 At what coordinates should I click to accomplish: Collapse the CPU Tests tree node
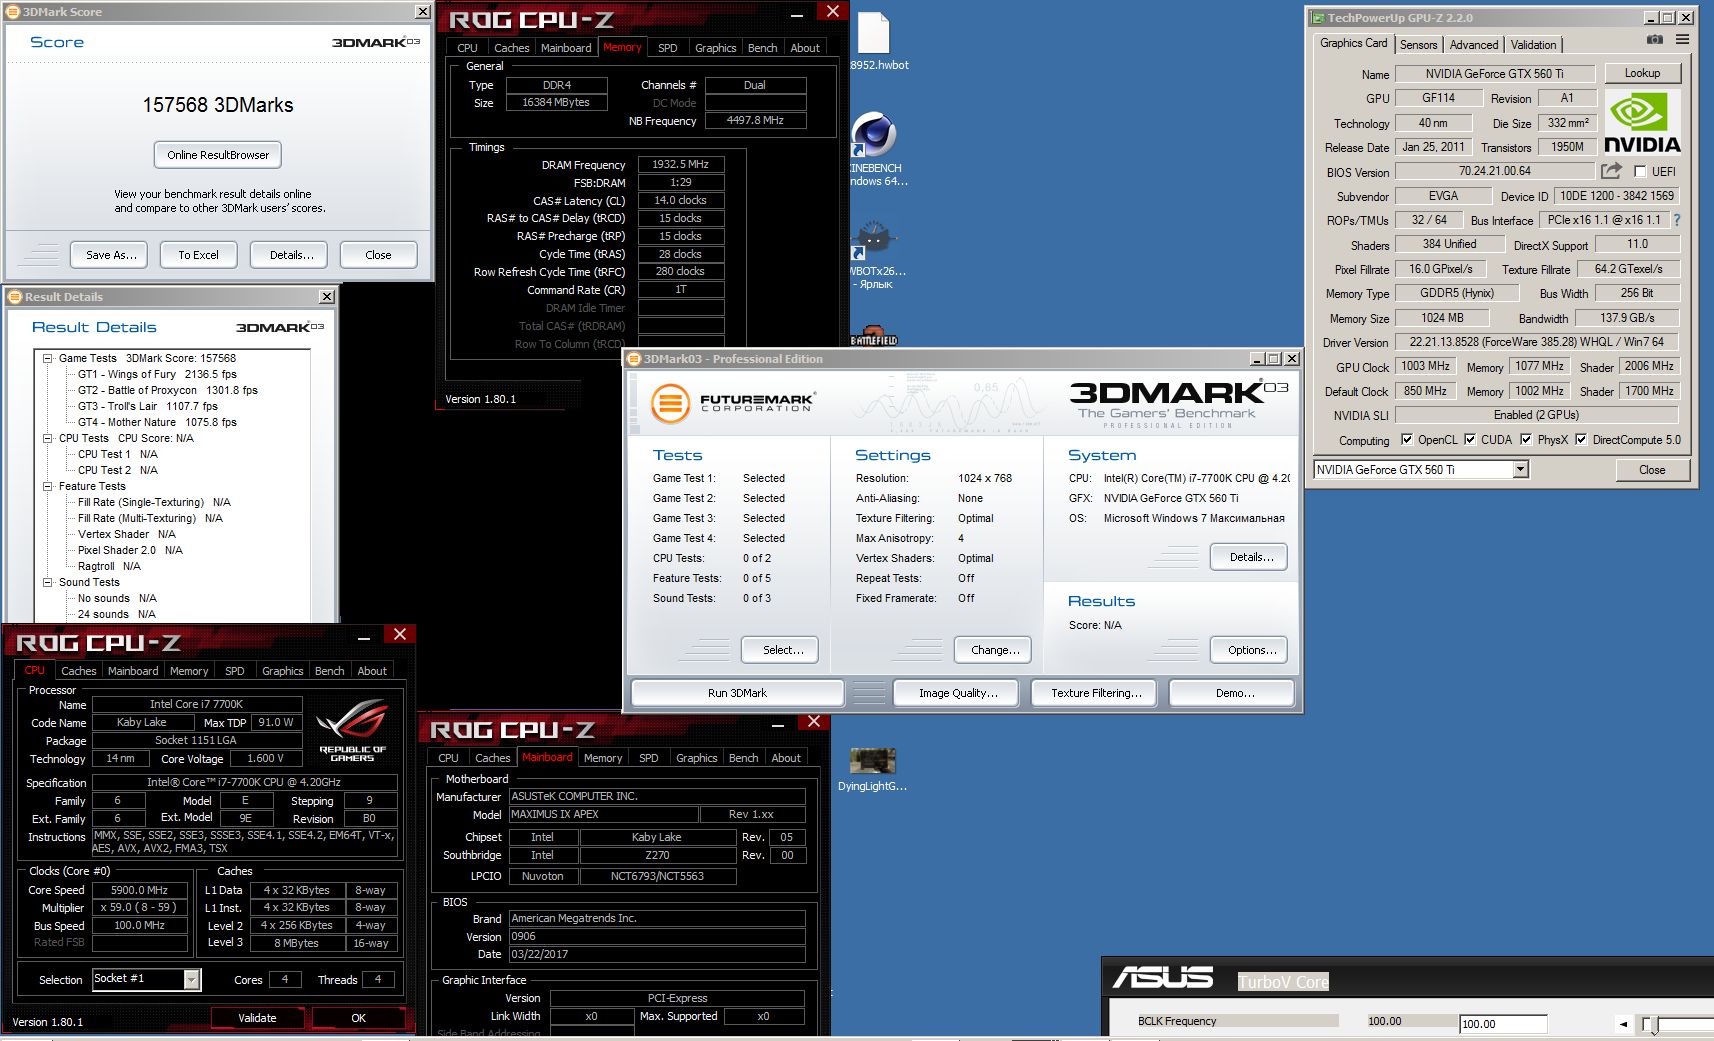[47, 438]
